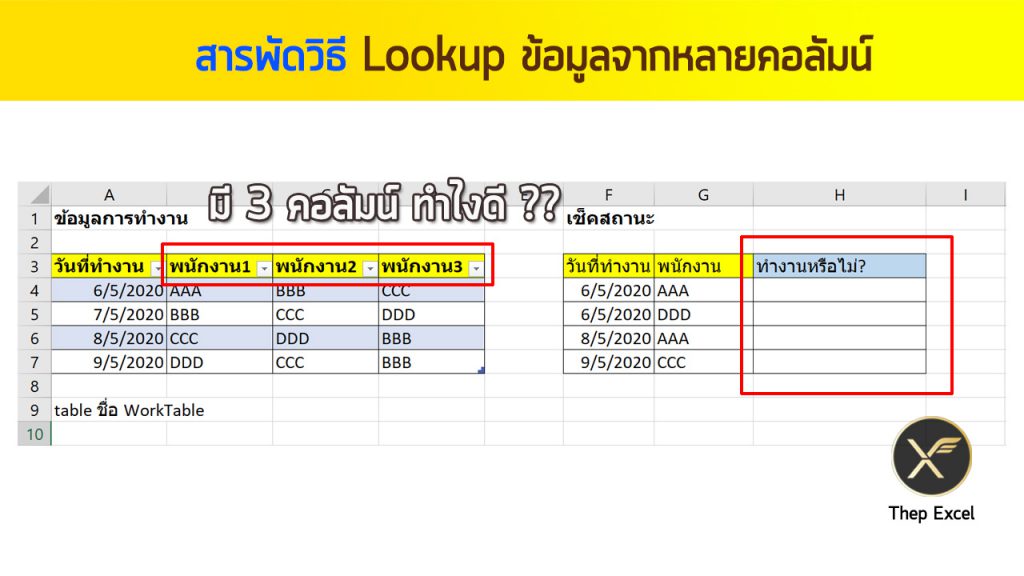Image resolution: width=1024 pixels, height=576 pixels.
Task: Click the column I header
Action: (965, 195)
